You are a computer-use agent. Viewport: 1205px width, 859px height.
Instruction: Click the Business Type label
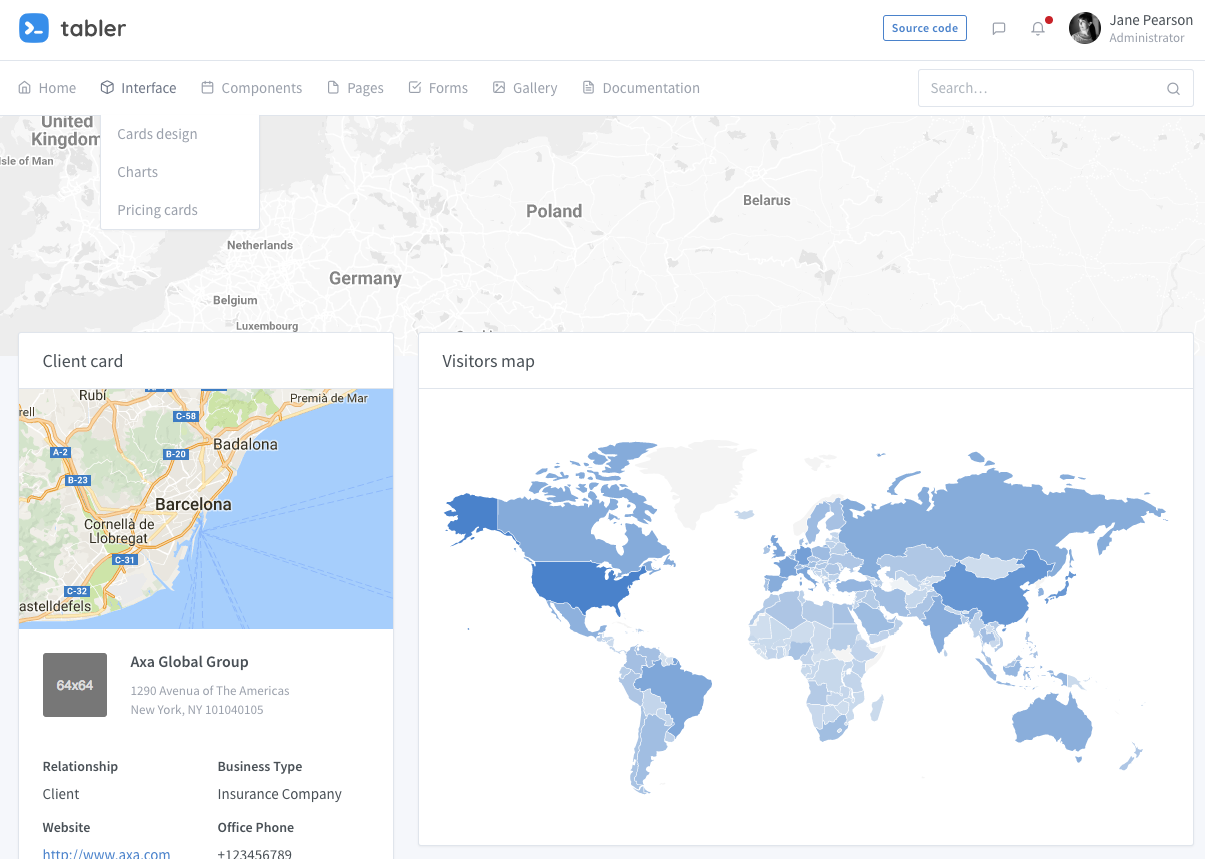[x=260, y=766]
